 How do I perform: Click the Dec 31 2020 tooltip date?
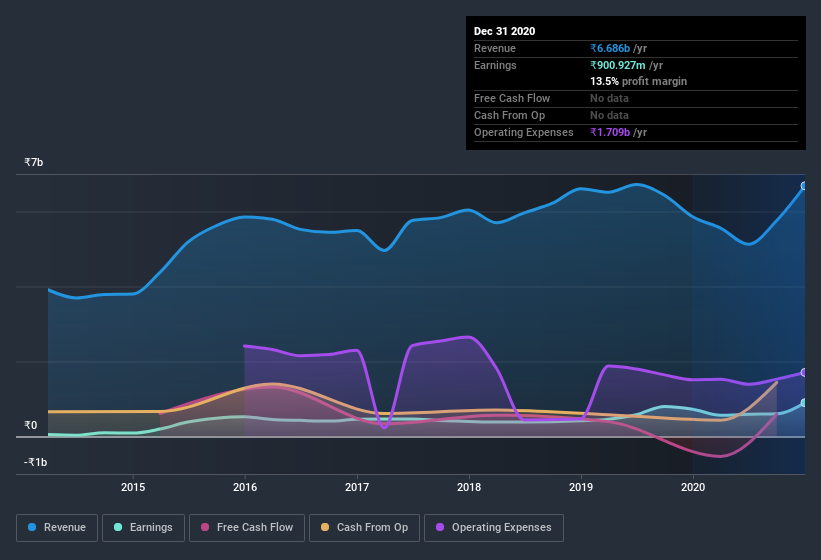pos(505,31)
